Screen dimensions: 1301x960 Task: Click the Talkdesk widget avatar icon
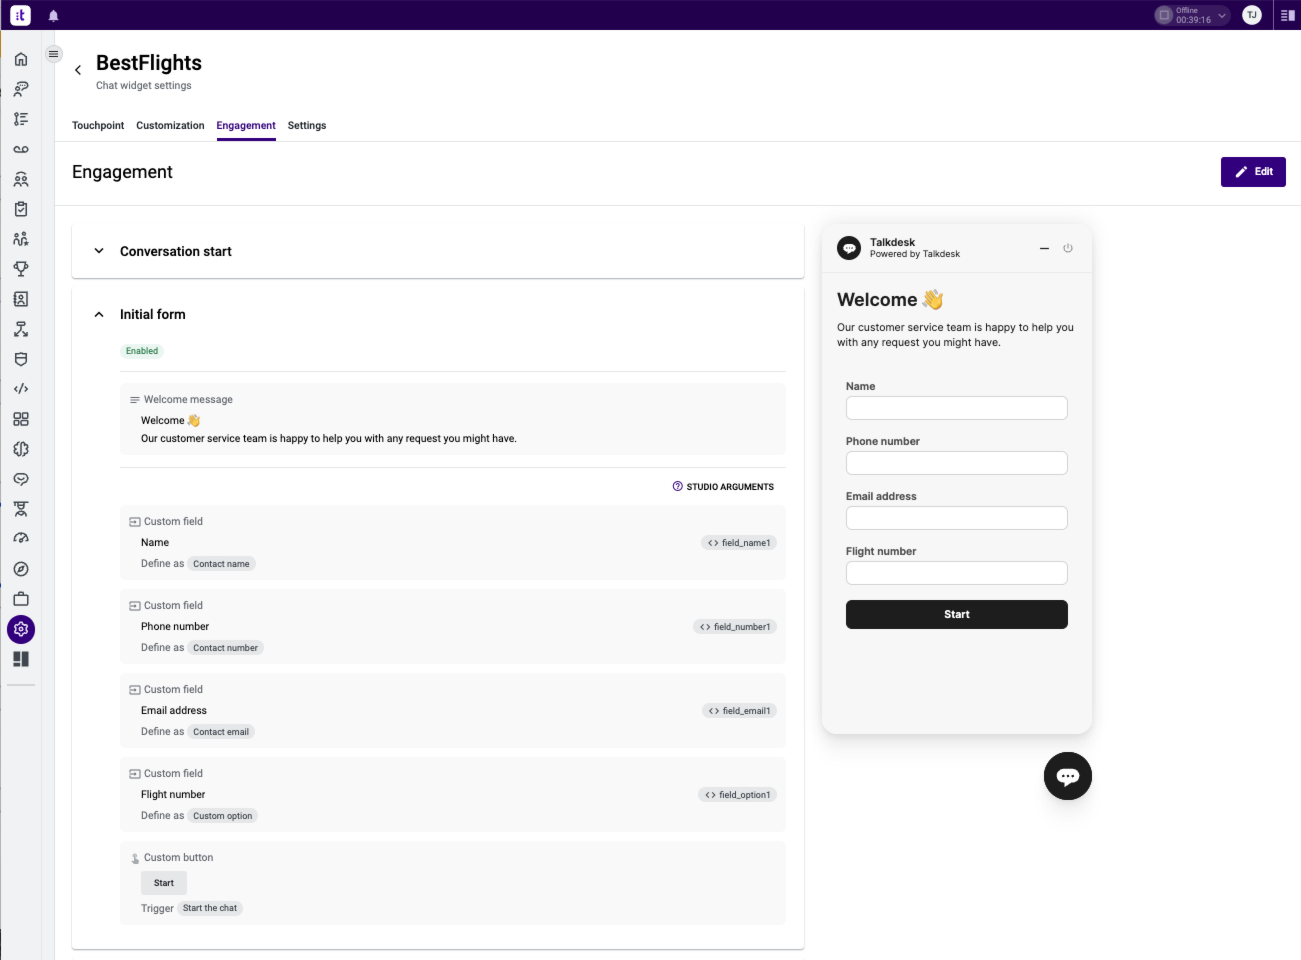[849, 248]
